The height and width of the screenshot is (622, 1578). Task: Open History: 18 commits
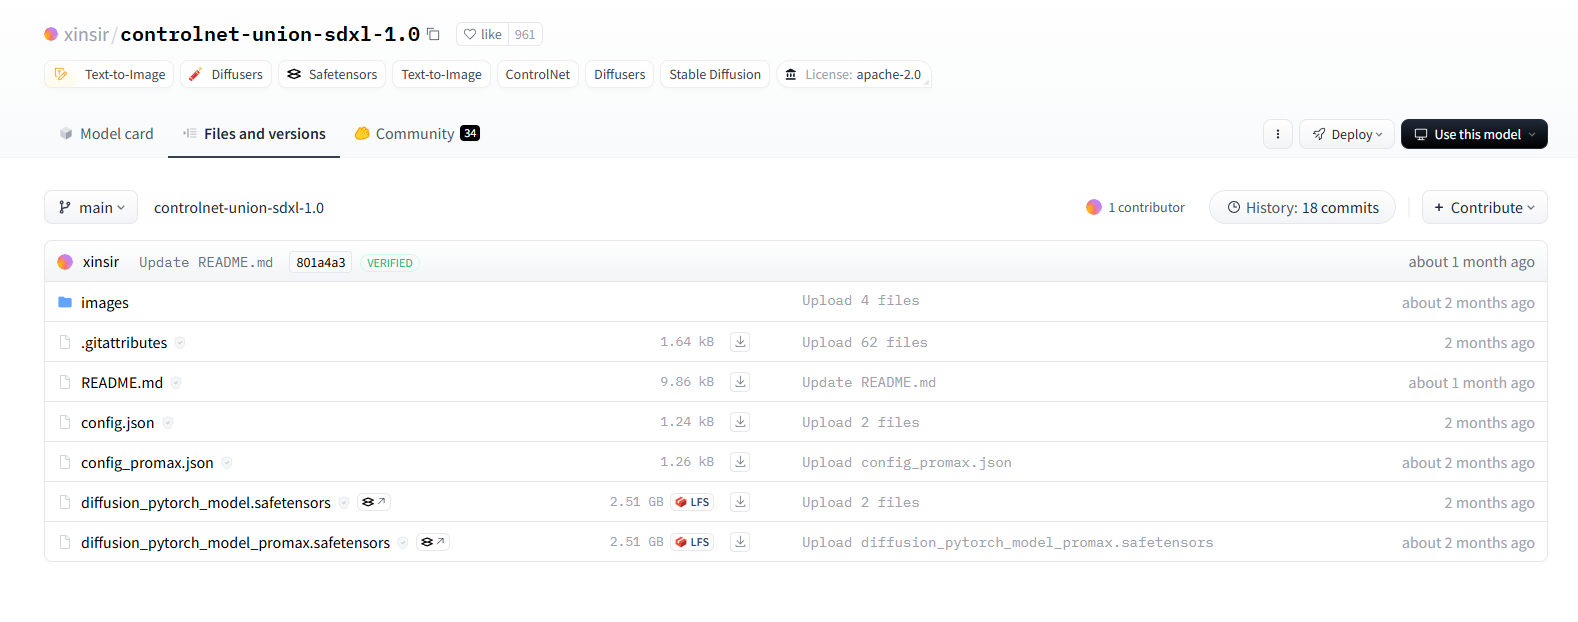pyautogui.click(x=1302, y=207)
